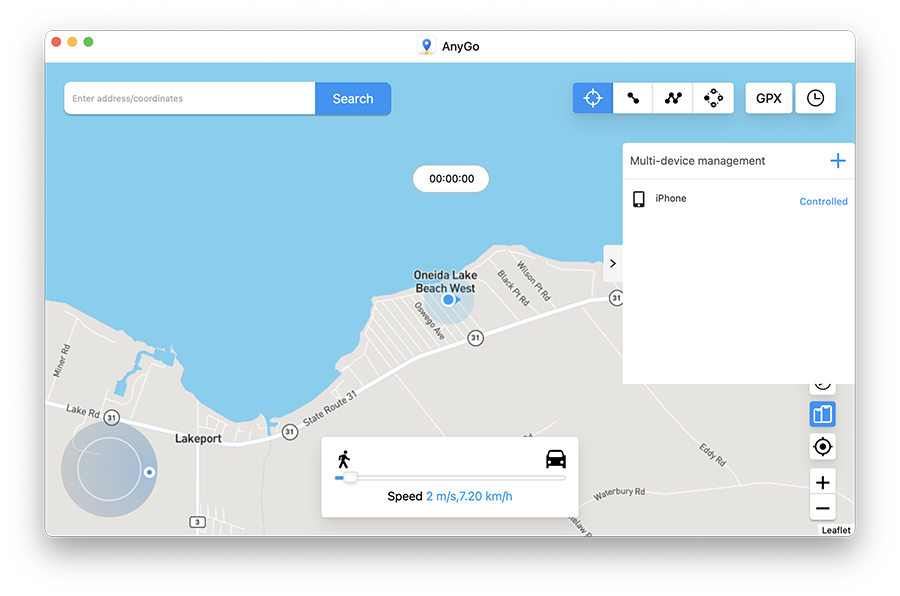Click the address input field
This screenshot has width=900, height=596.
(x=188, y=98)
